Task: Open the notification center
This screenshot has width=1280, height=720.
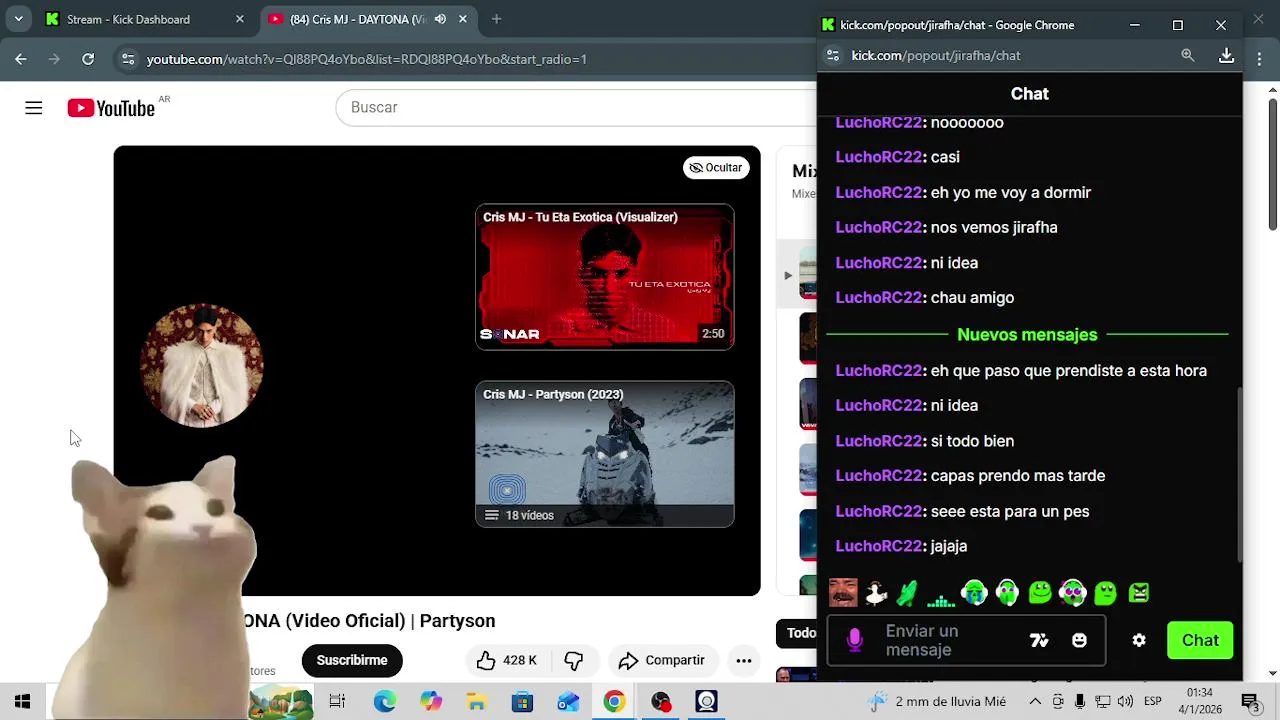Action: pos(1250,702)
